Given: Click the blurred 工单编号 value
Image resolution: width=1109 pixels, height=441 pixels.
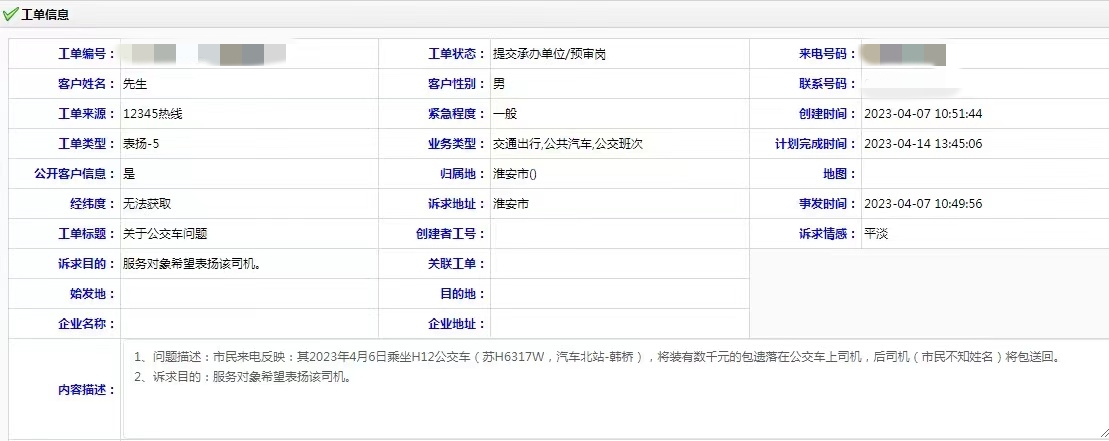Looking at the screenshot, I should pyautogui.click(x=204, y=54).
